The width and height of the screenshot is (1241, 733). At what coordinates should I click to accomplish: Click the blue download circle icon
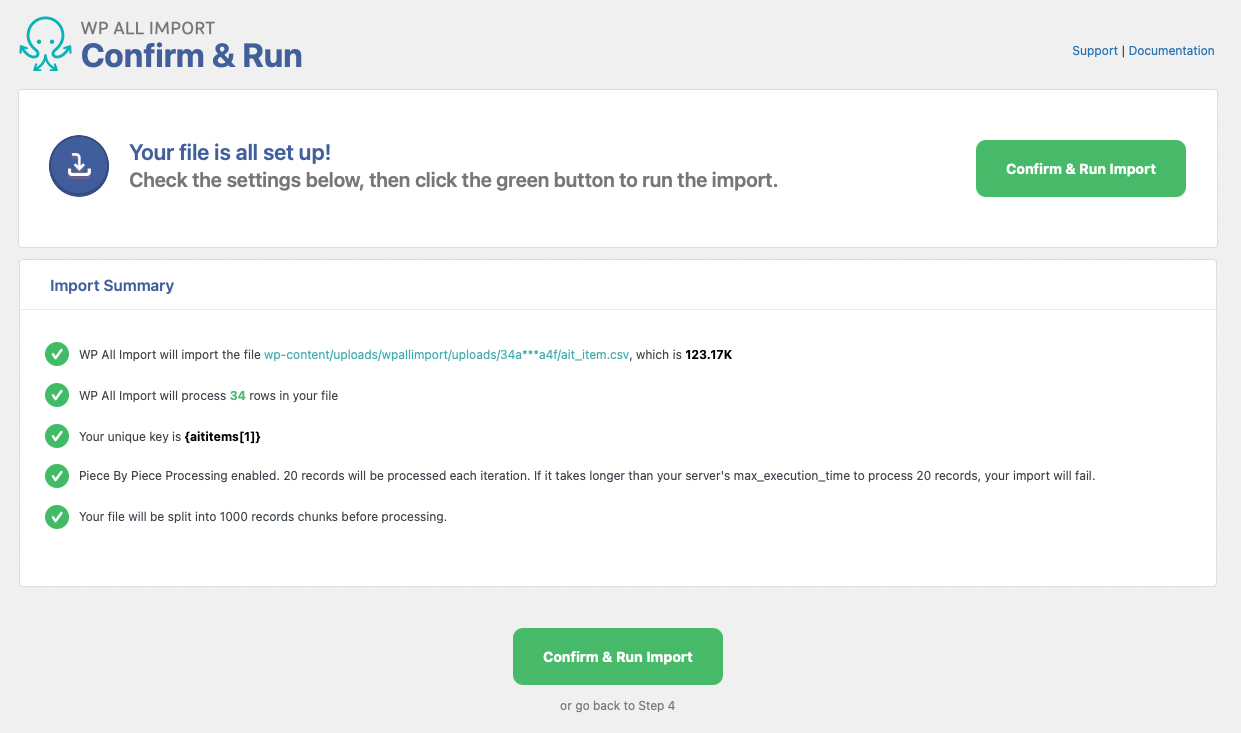click(x=79, y=166)
